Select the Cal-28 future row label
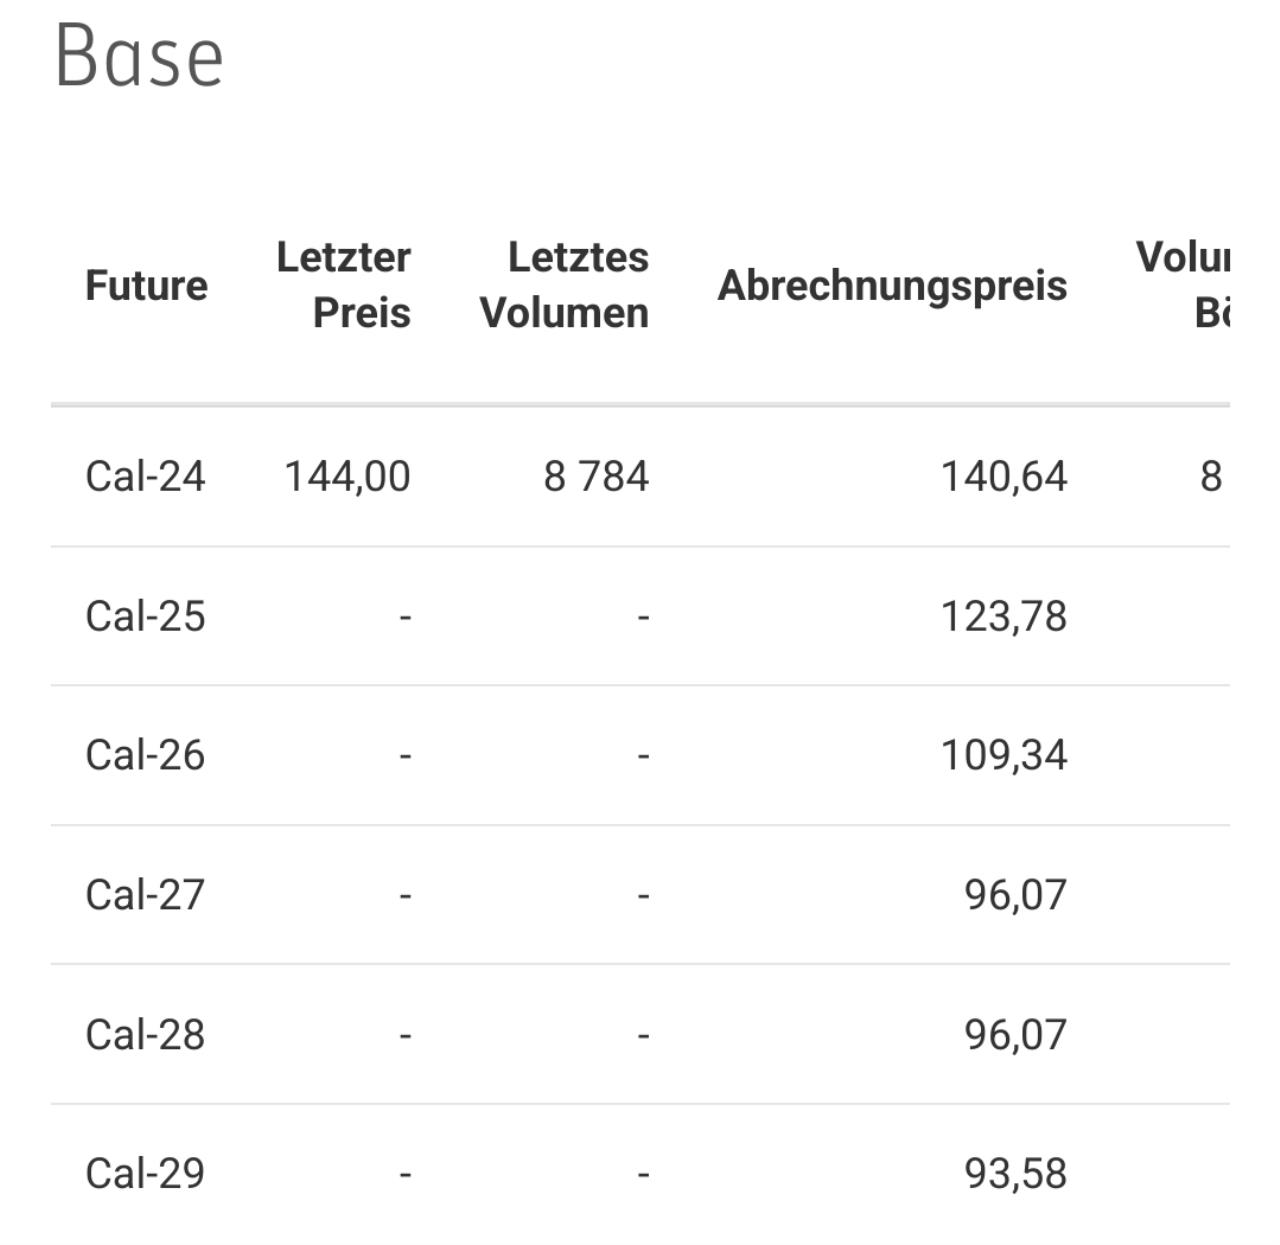Screen dimensions: 1280x1245 (145, 1035)
